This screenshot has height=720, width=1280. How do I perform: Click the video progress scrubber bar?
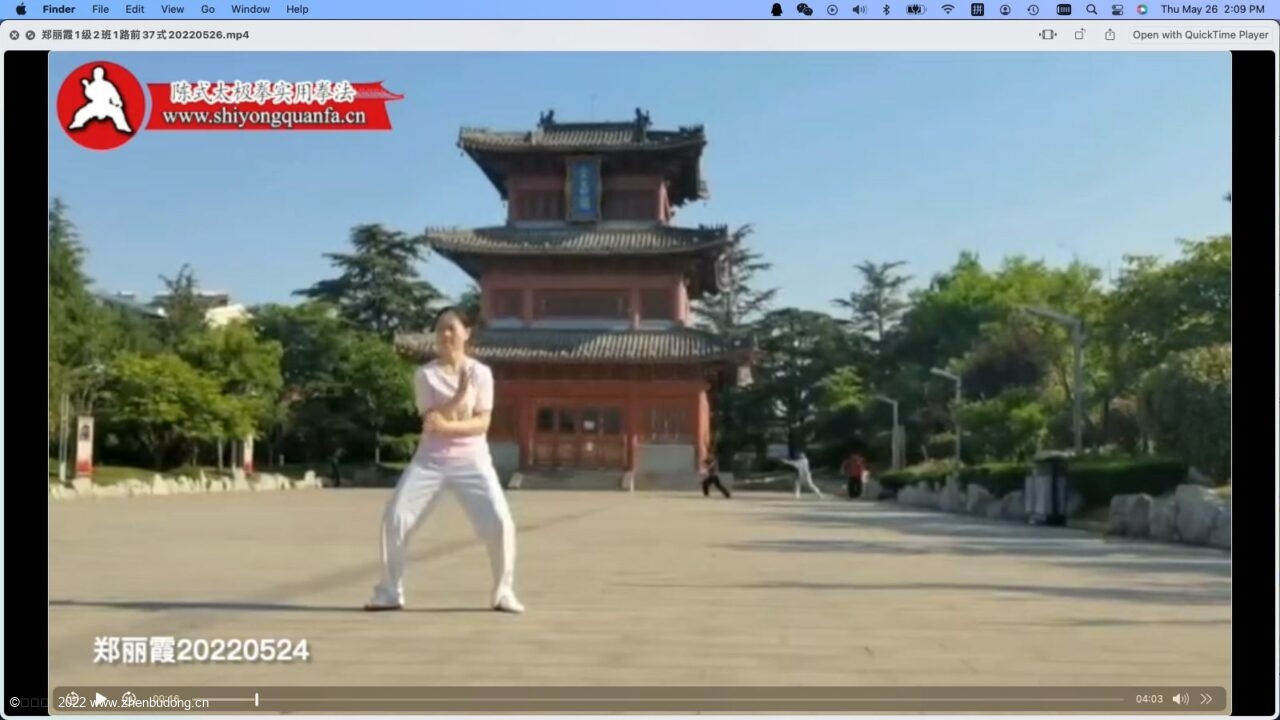(640, 699)
